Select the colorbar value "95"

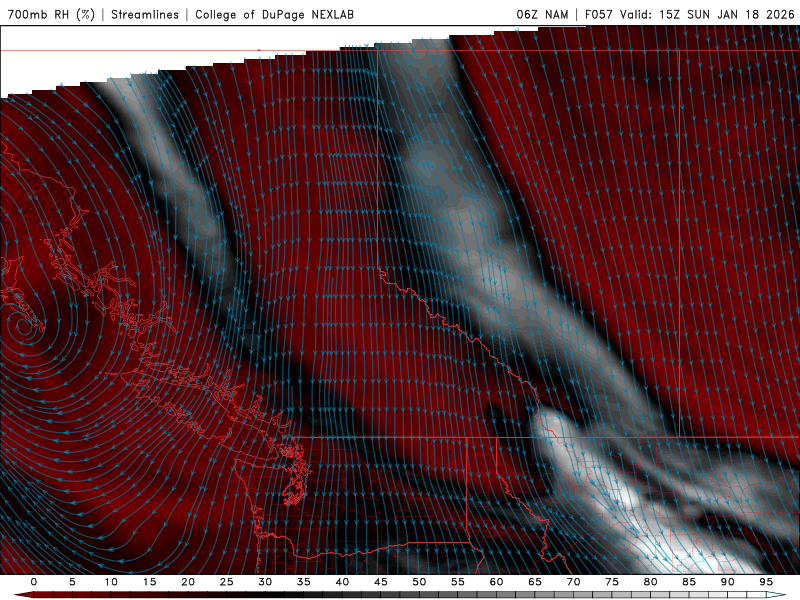(x=766, y=582)
